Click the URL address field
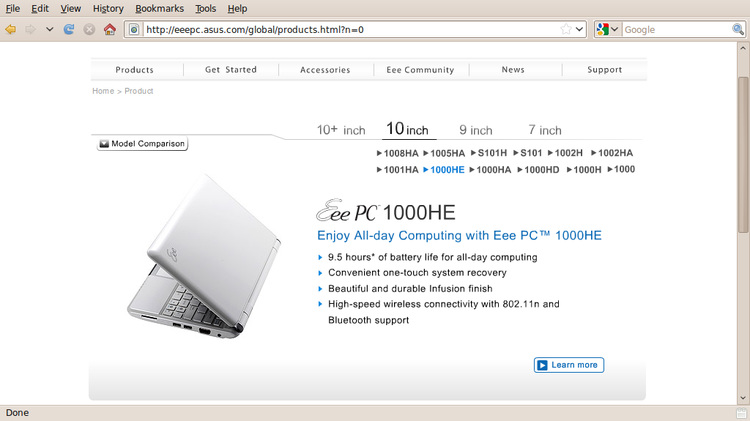Image resolution: width=750 pixels, height=421 pixels. click(x=352, y=30)
